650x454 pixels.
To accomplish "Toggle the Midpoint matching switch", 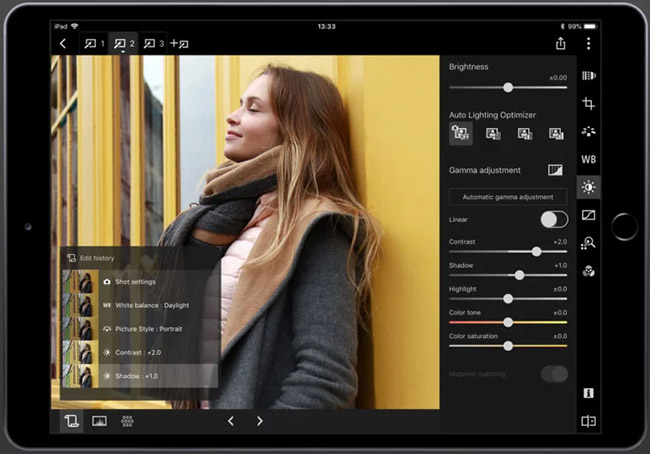I will coord(554,374).
